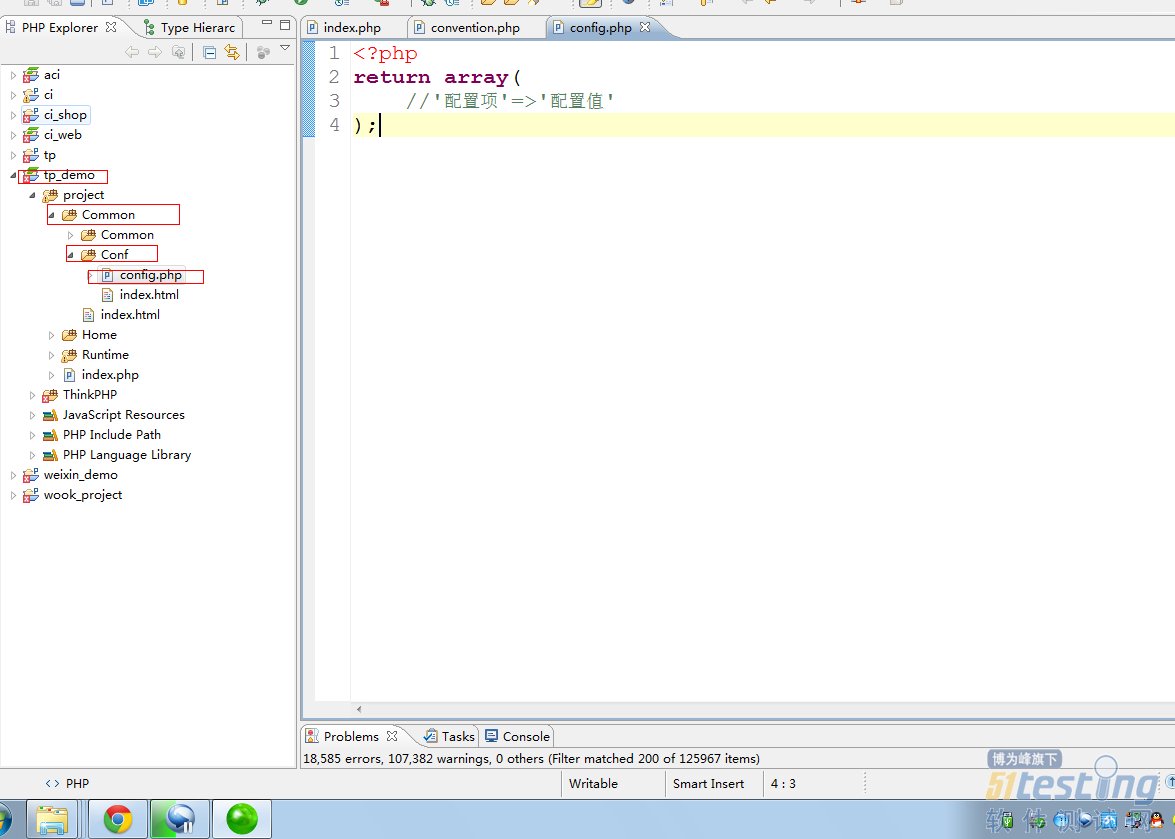
Task: Open the PHP Explorer view menu triangle
Action: 285,48
